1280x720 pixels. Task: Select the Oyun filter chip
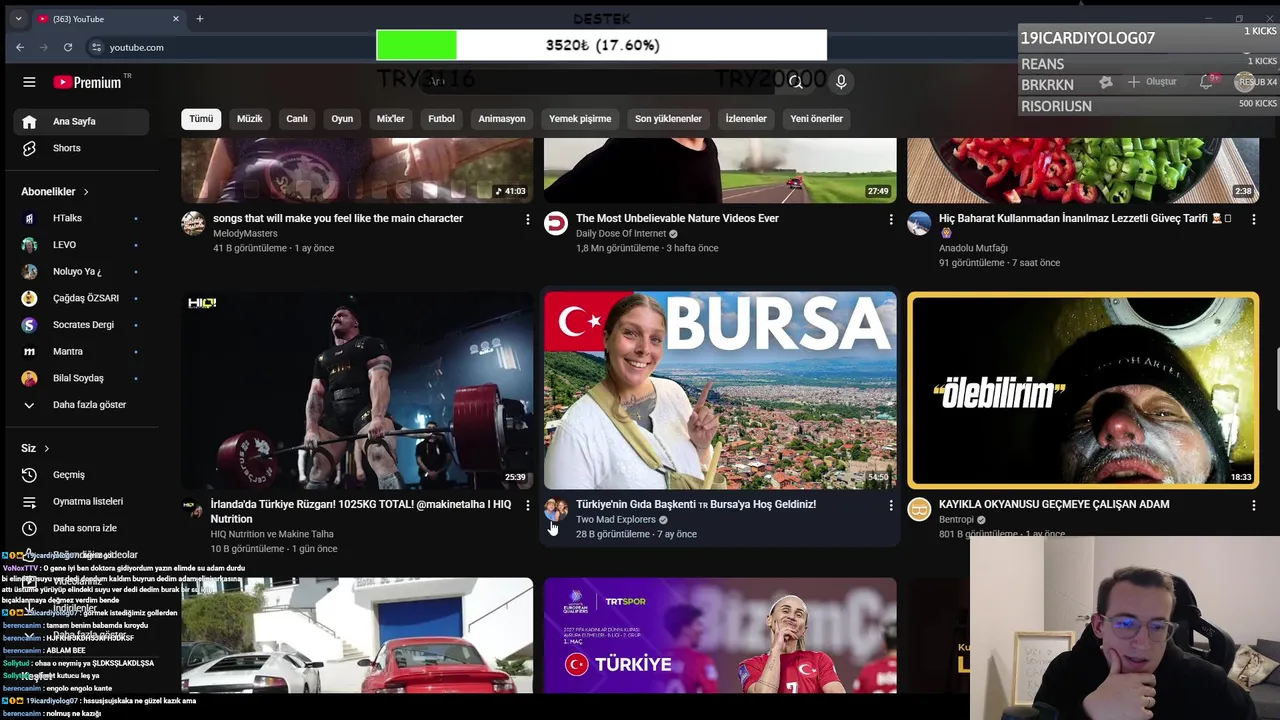[342, 118]
